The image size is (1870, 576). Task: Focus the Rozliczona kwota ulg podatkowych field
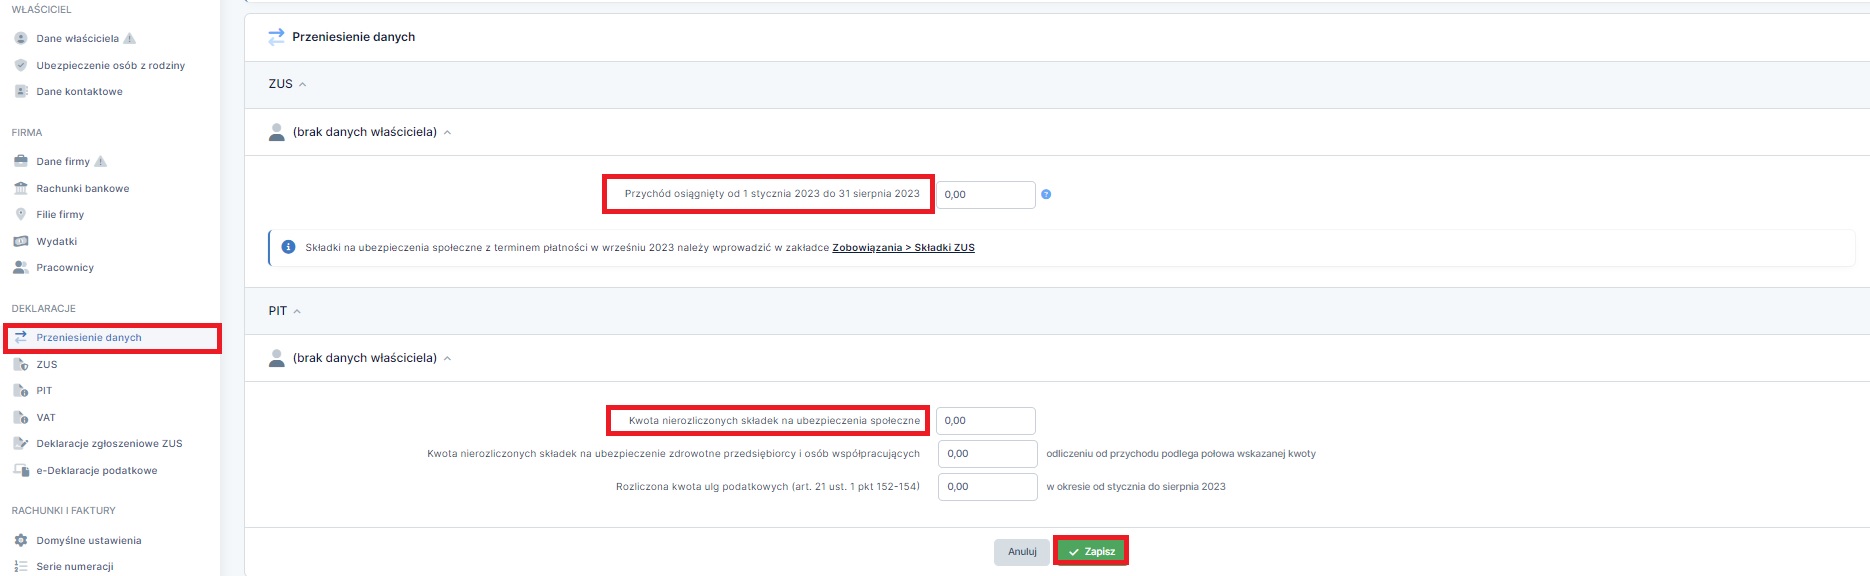click(x=987, y=486)
